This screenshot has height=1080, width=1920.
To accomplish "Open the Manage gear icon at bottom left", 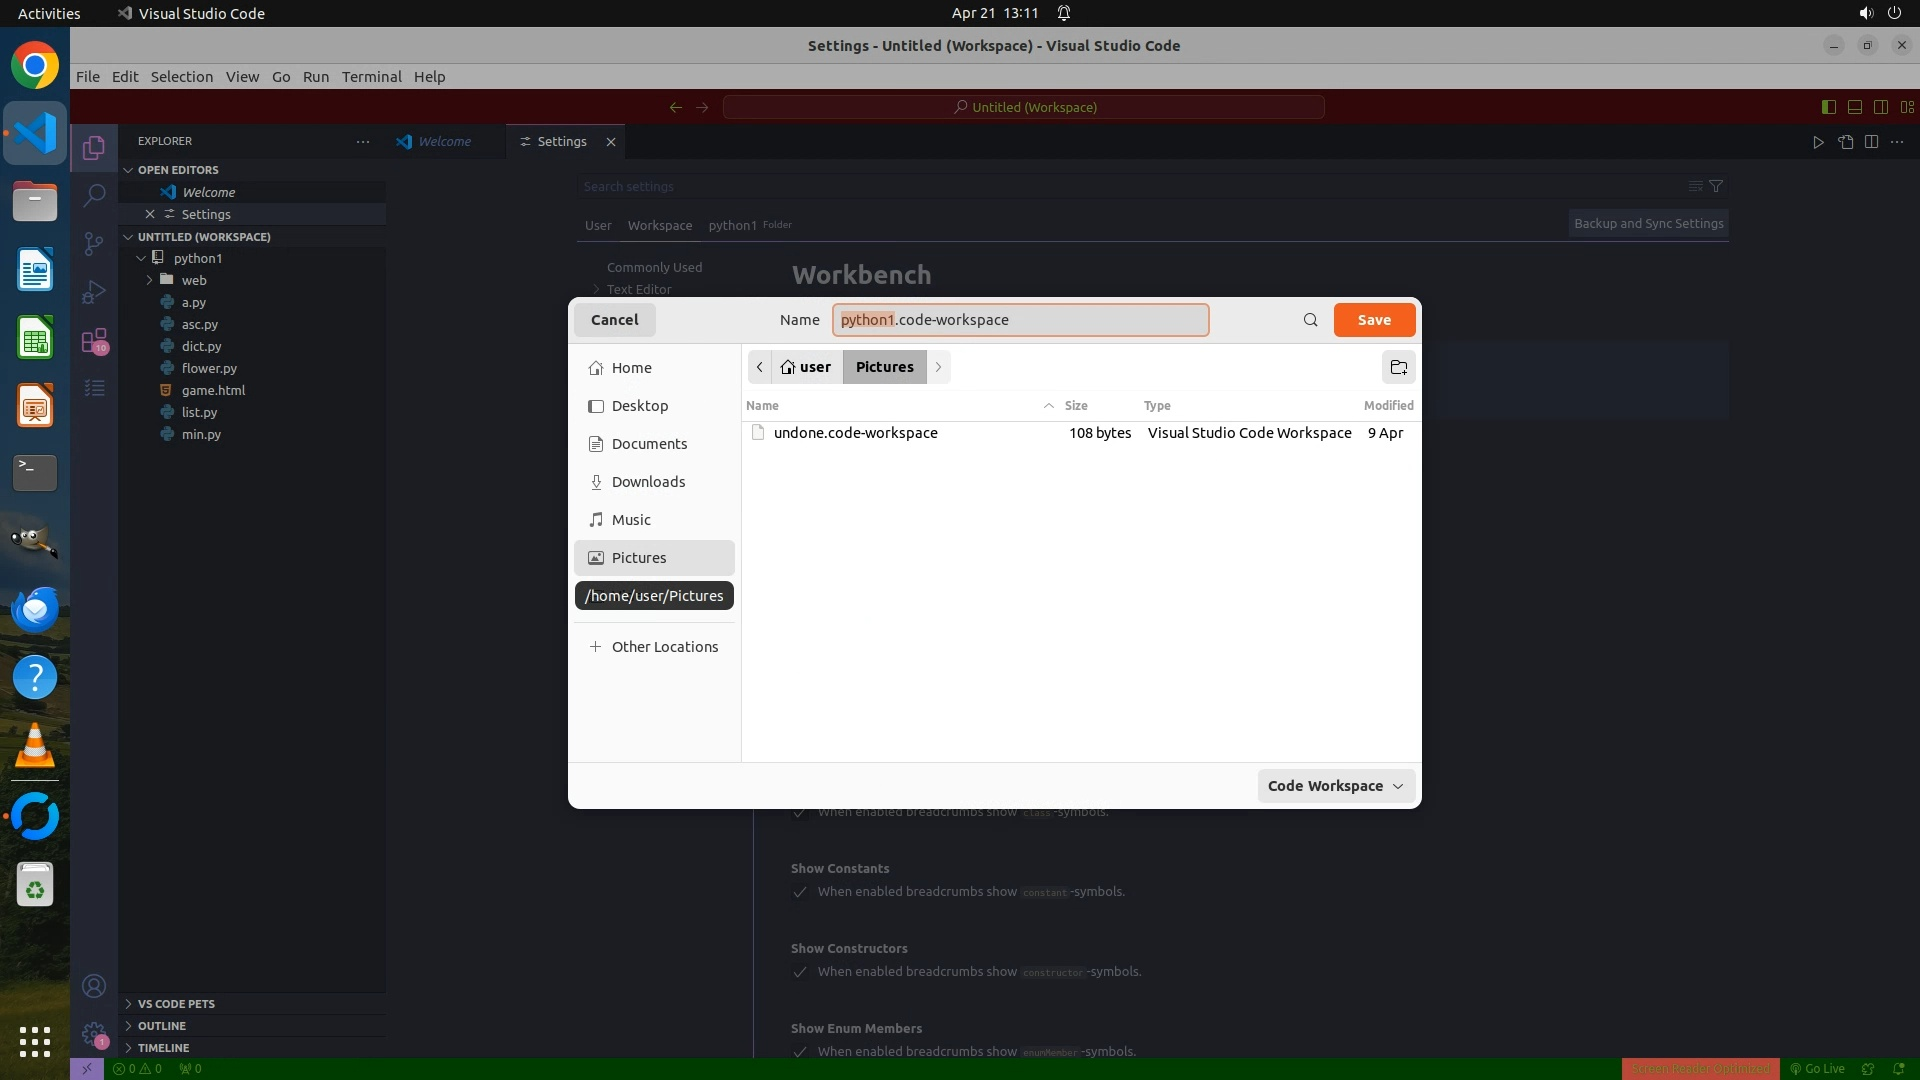I will [94, 1033].
